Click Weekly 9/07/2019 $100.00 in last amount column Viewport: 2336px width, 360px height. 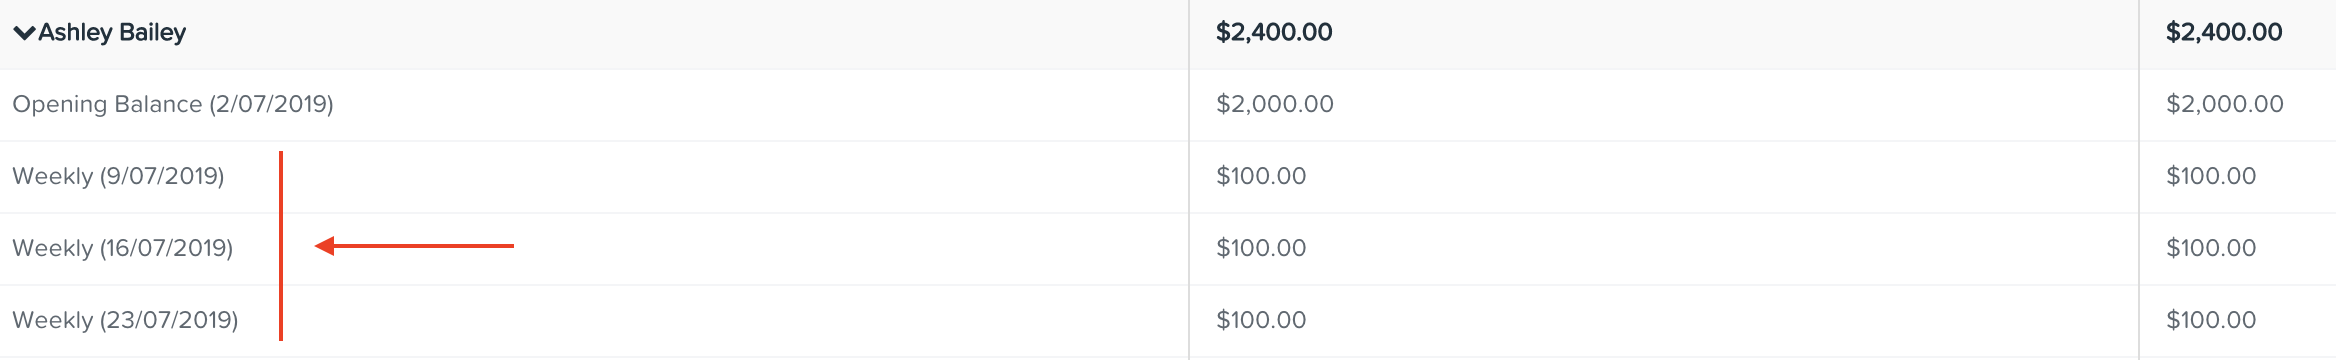pyautogui.click(x=2211, y=176)
